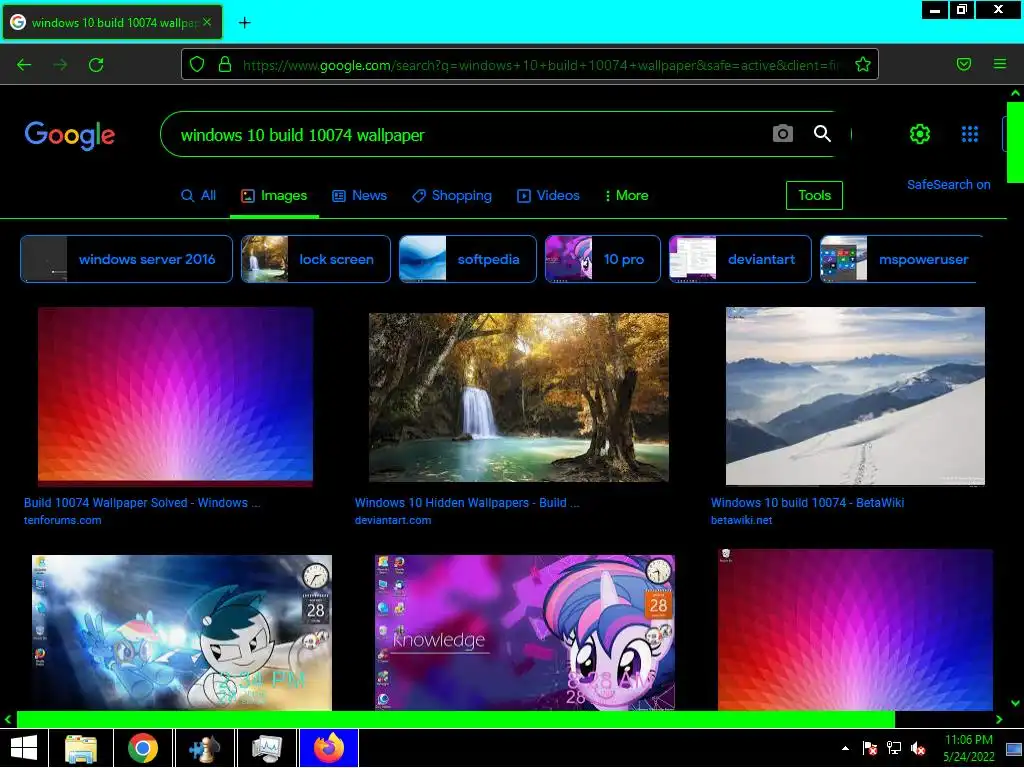The image size is (1024, 768).
Task: Click in the Google search box text
Action: [x=302, y=135]
